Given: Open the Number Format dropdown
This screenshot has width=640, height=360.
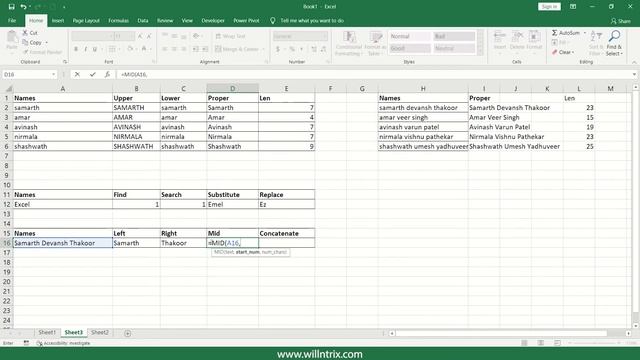Looking at the screenshot, I should pos(325,36).
